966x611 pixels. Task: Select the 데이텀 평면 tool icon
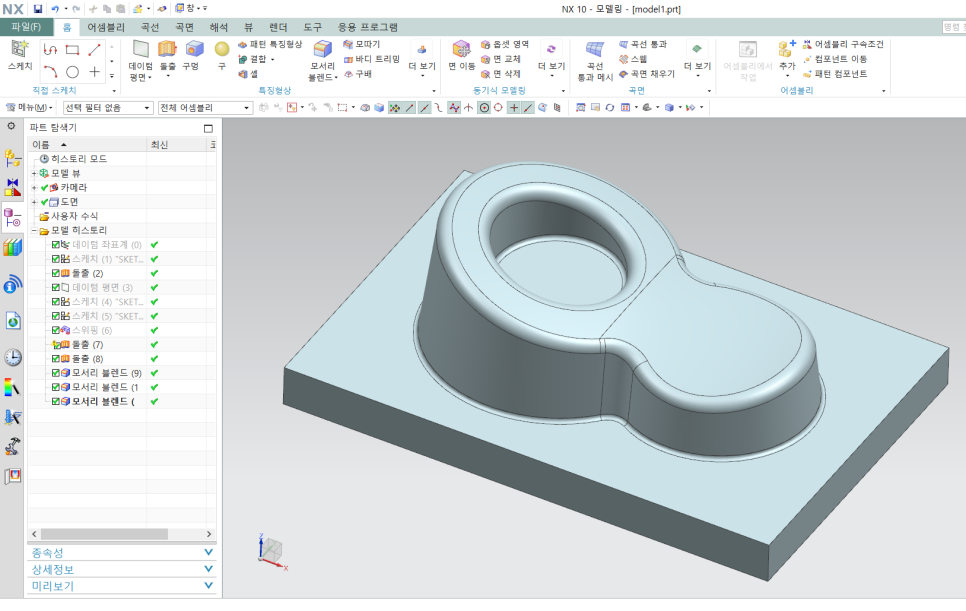point(140,51)
